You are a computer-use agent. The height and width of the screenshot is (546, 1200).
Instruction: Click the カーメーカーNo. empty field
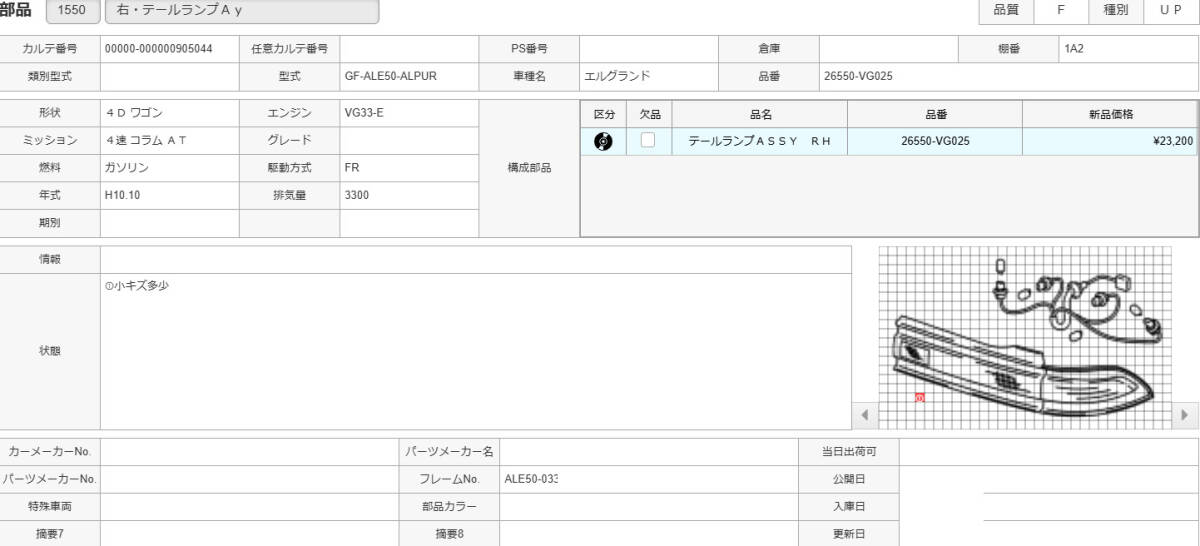249,452
